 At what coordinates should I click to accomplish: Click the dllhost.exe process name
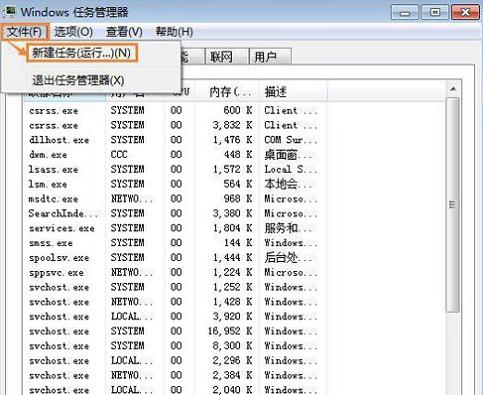coord(59,140)
